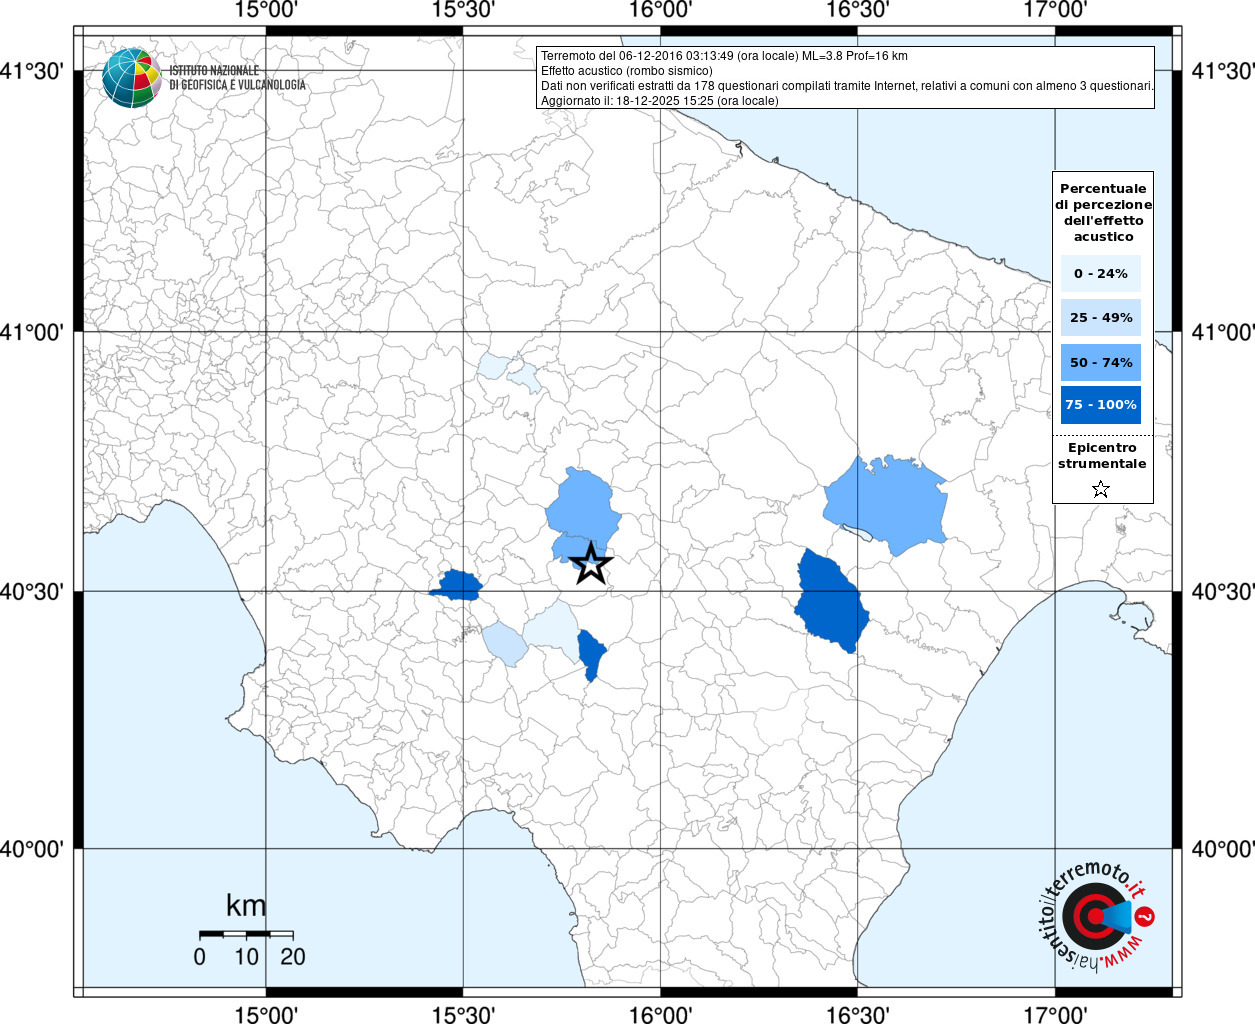
Task: Click the 'Percentuale di percezione dell'effetto acustico' legend title
Action: (1103, 212)
